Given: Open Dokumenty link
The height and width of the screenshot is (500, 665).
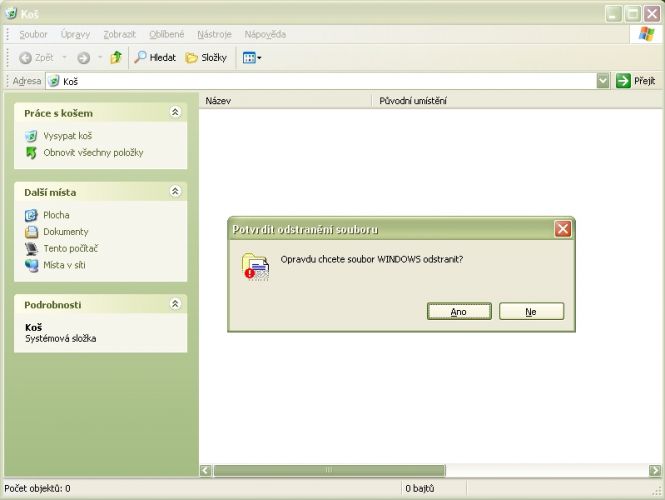Looking at the screenshot, I should 66,232.
